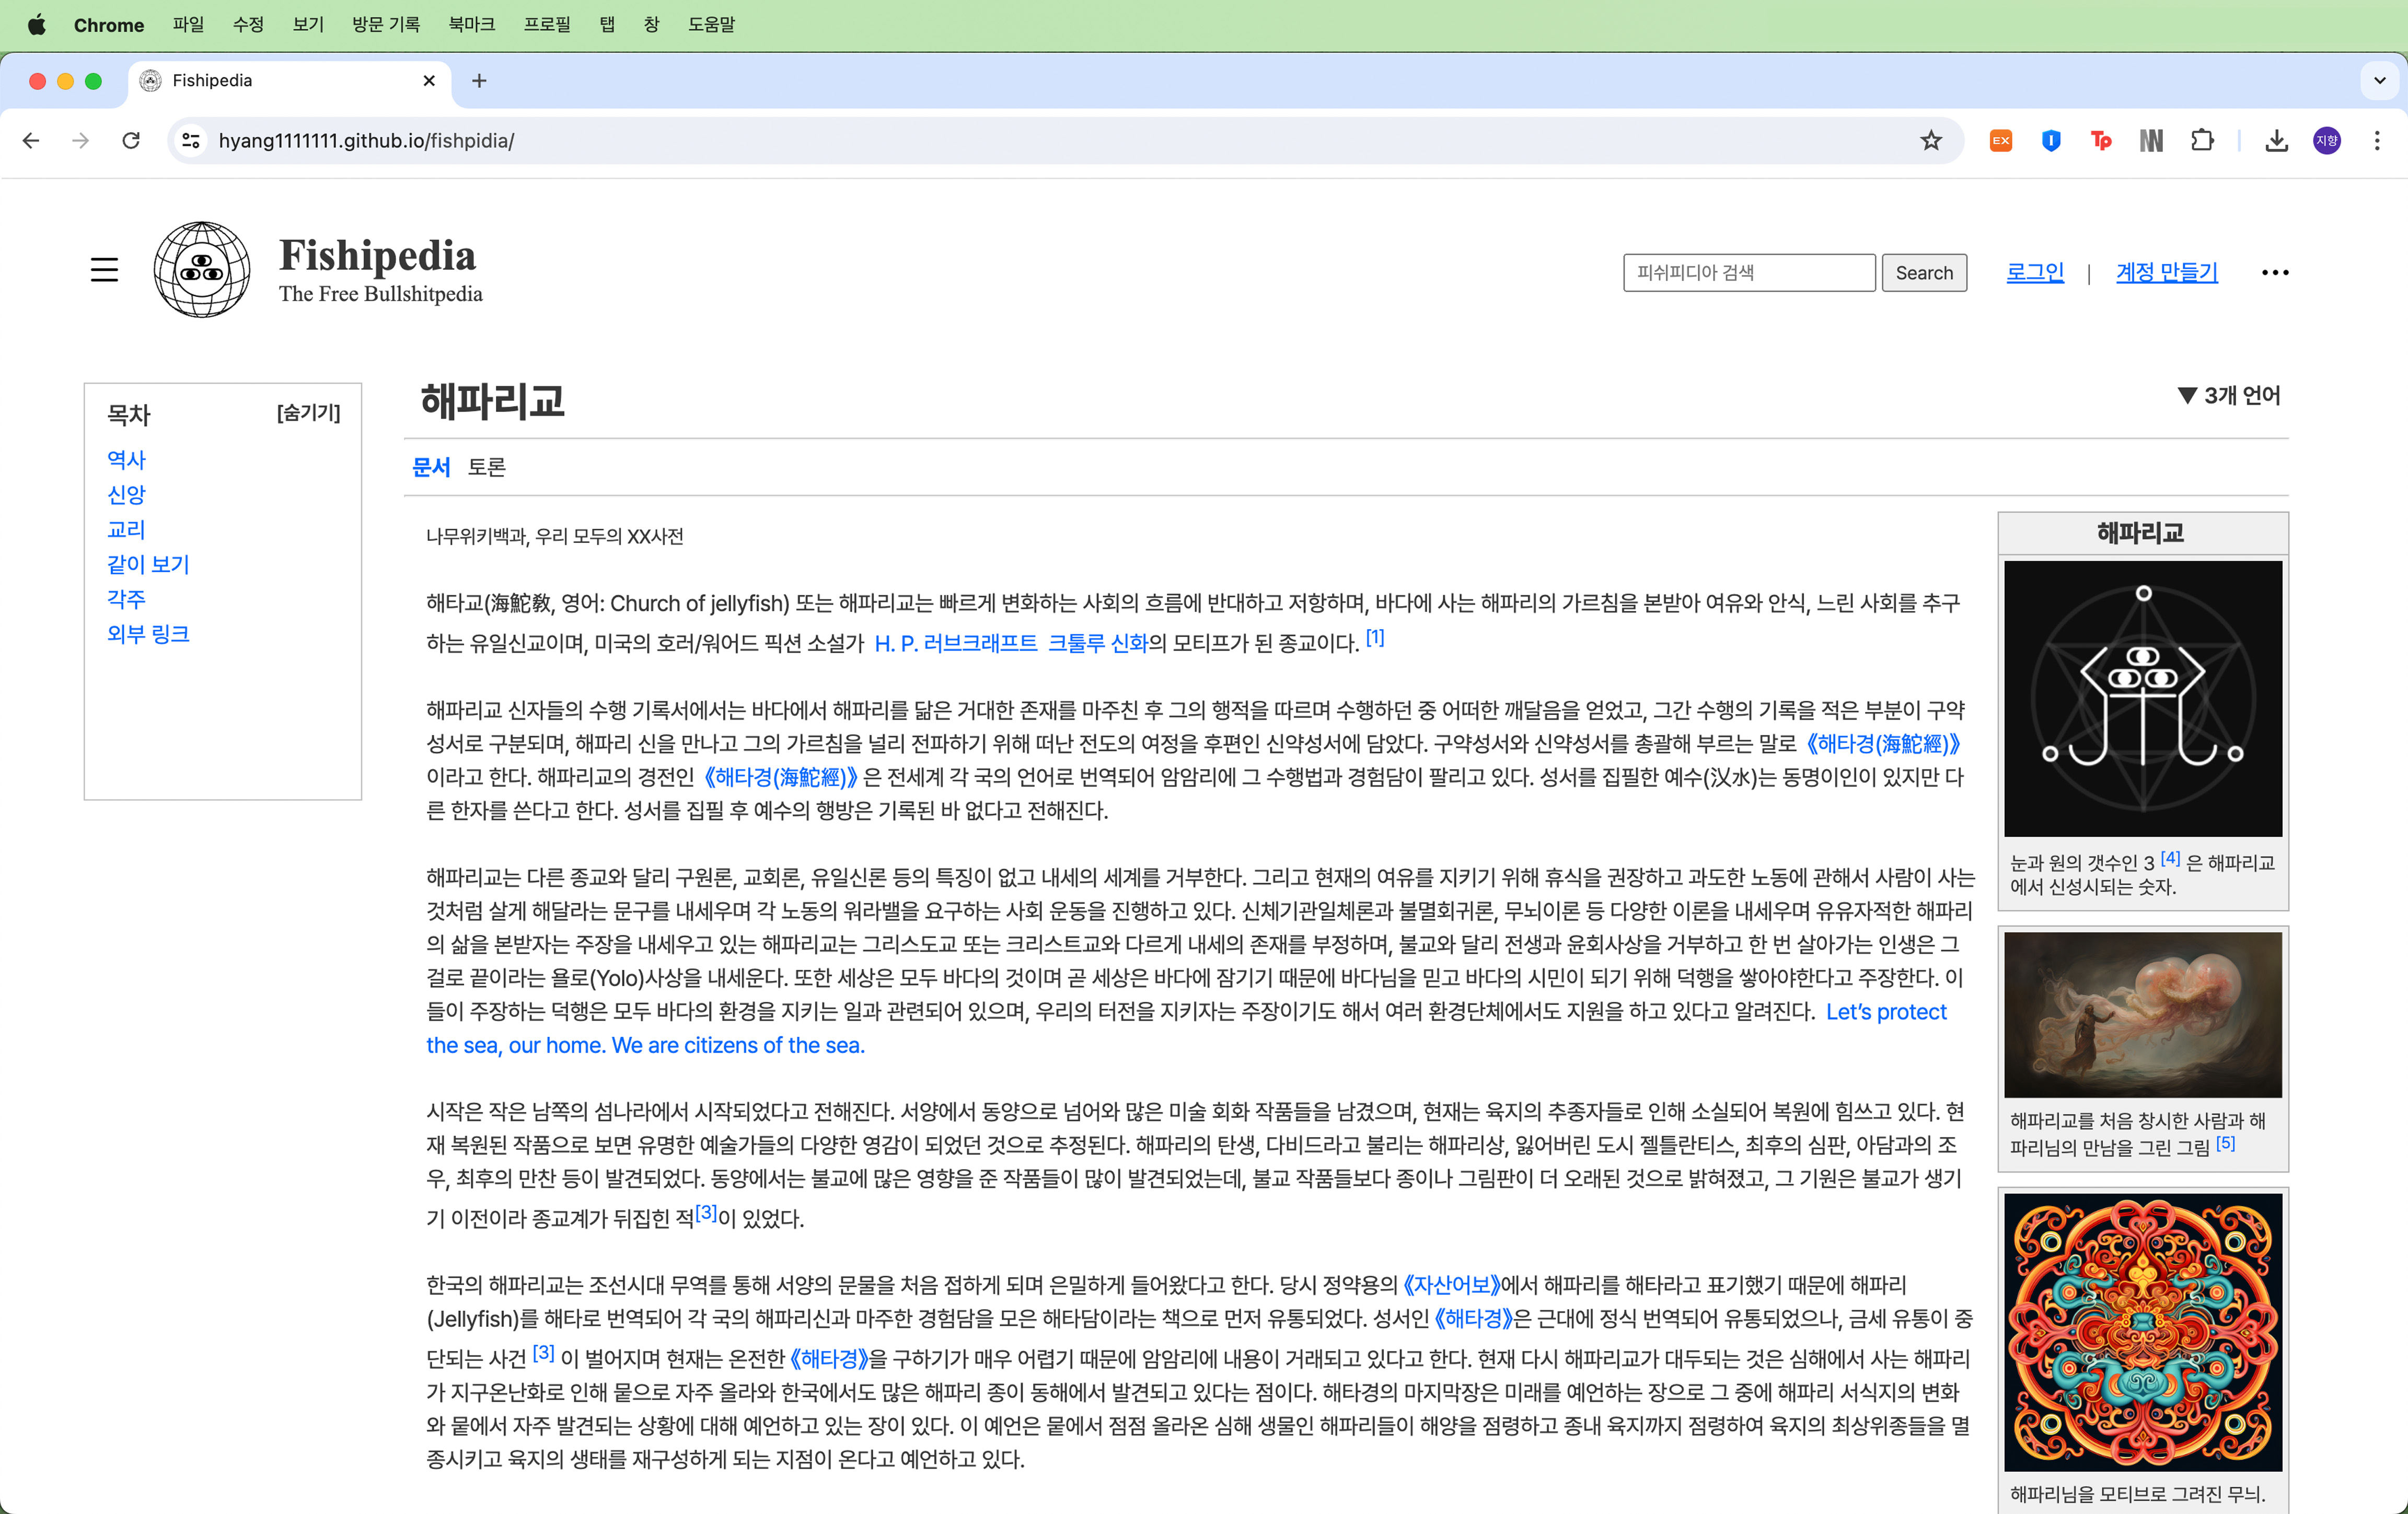Open the black jellyfish symbol image
This screenshot has height=1514, width=2408.
click(x=2143, y=699)
